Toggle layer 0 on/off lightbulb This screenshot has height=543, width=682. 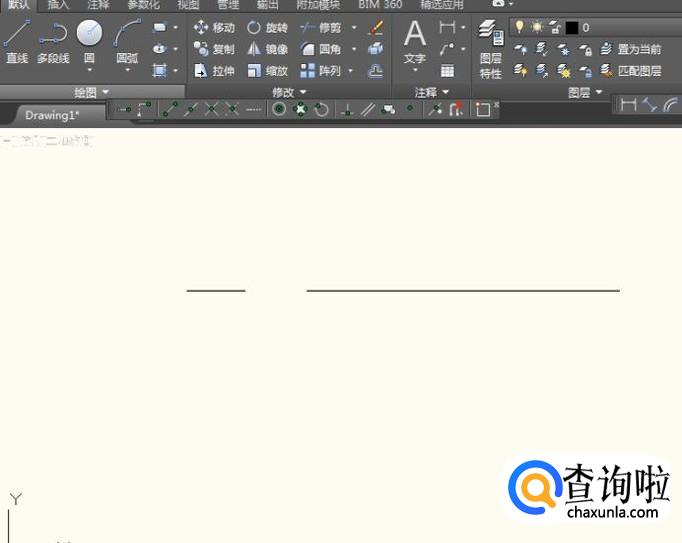tap(519, 27)
